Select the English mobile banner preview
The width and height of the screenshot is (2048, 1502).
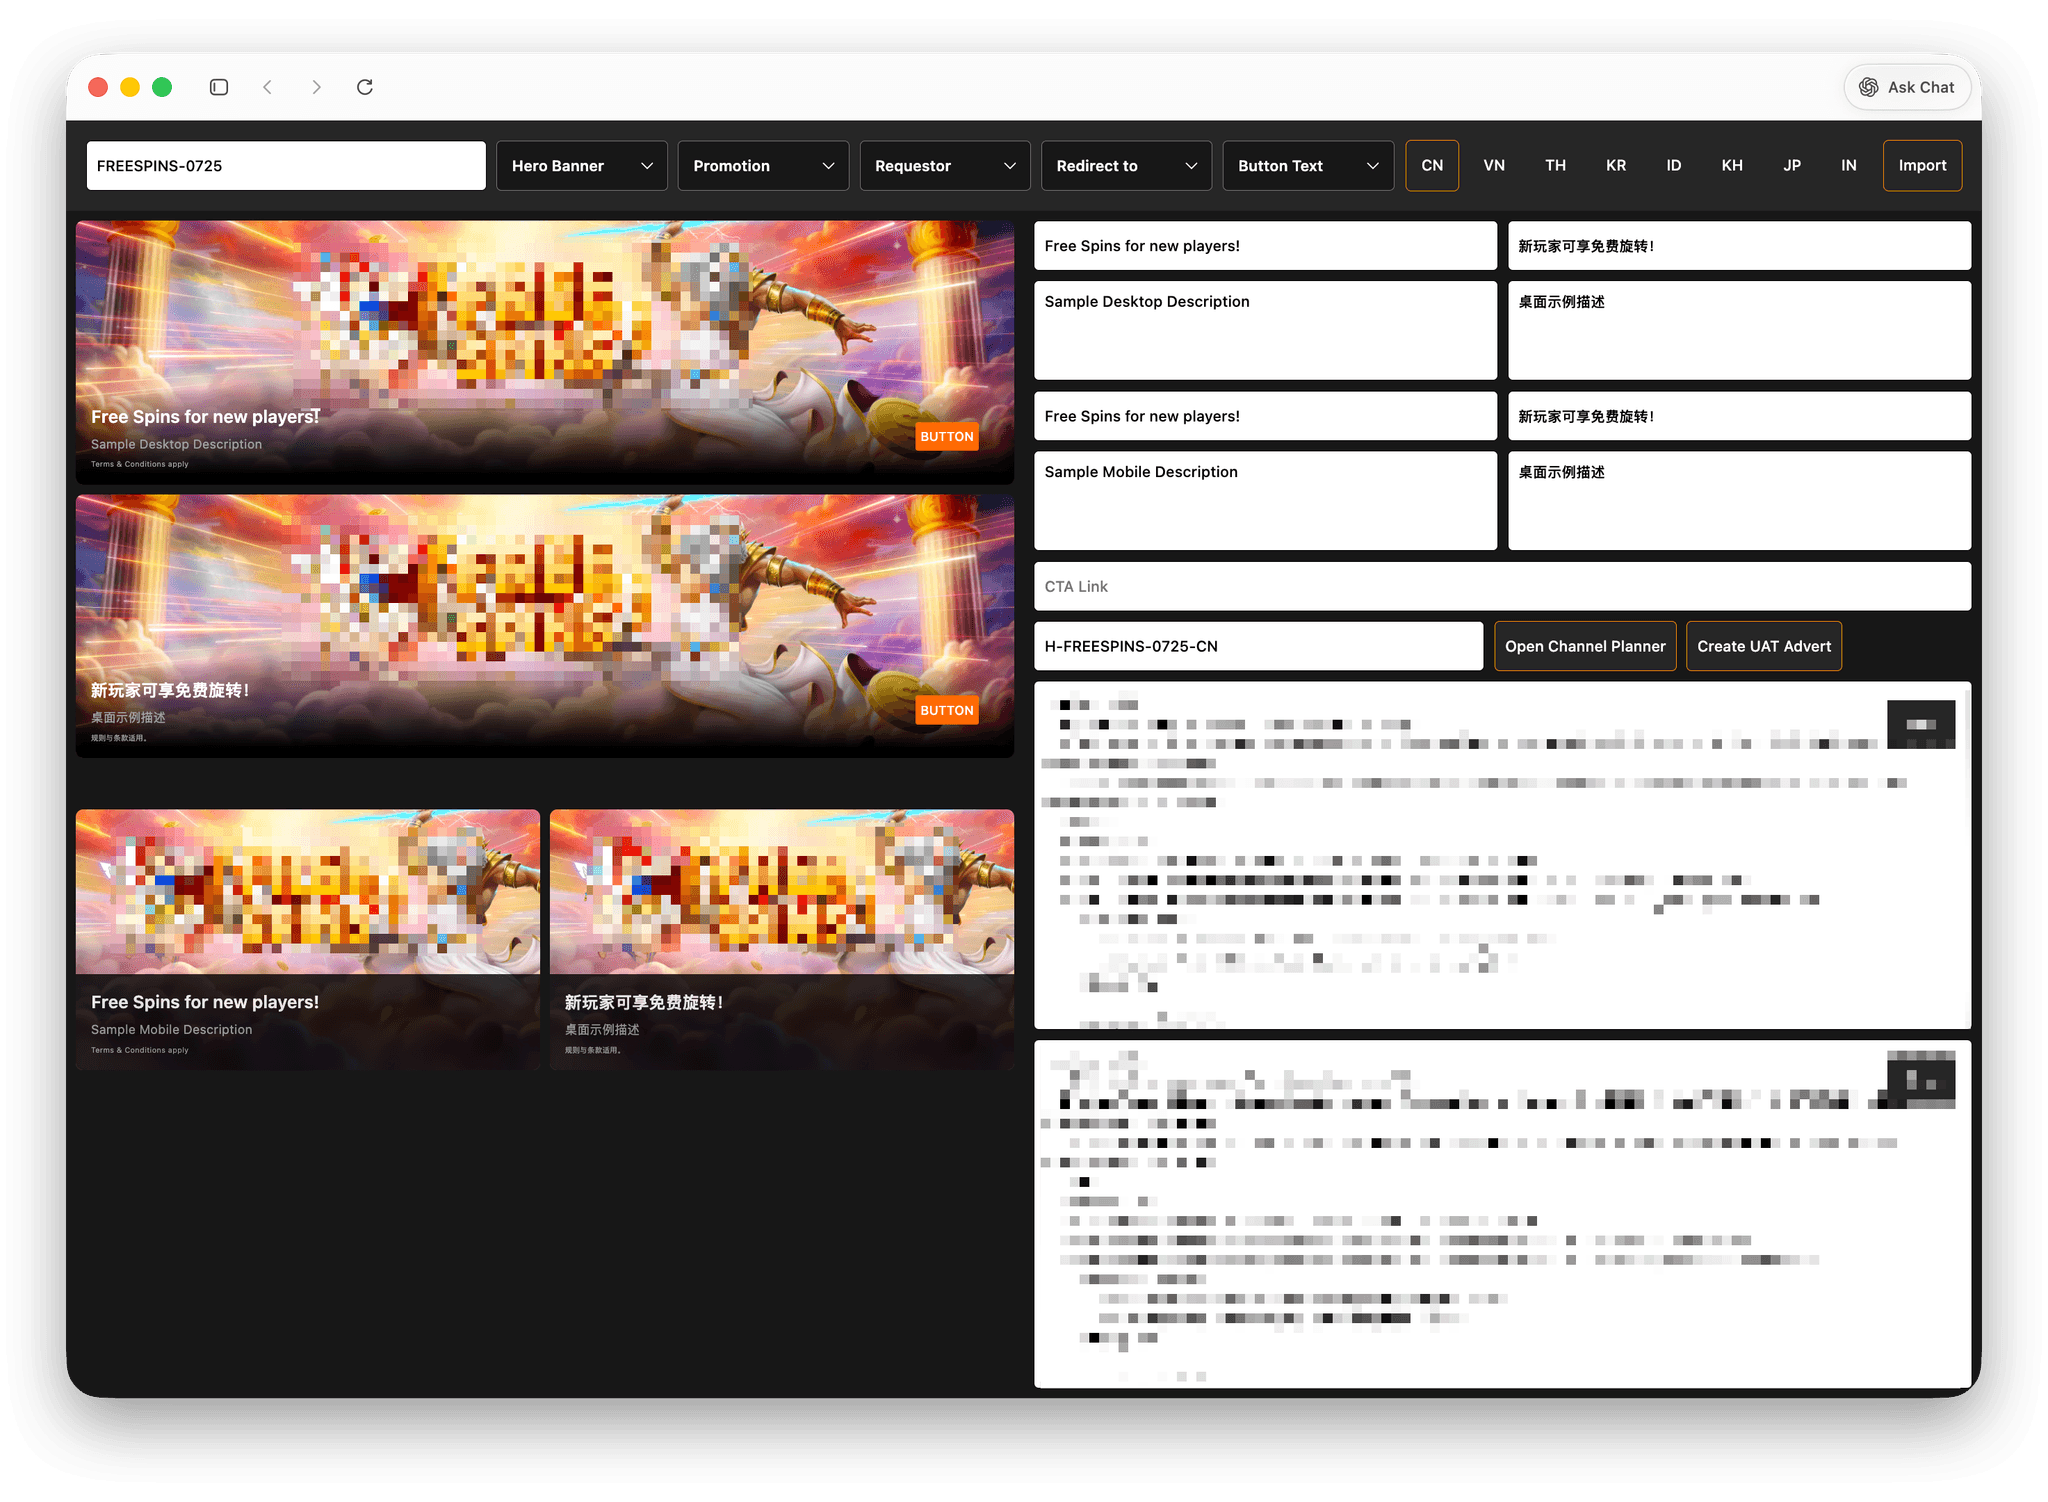click(308, 940)
